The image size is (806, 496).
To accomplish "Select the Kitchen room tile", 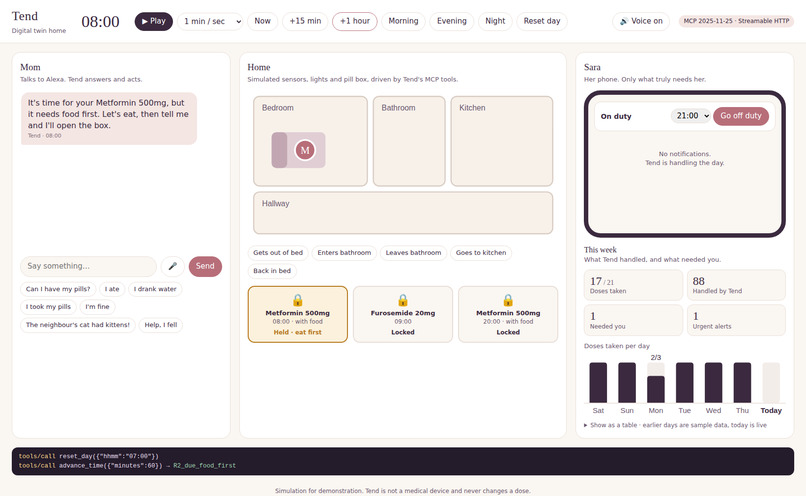I will 502,141.
